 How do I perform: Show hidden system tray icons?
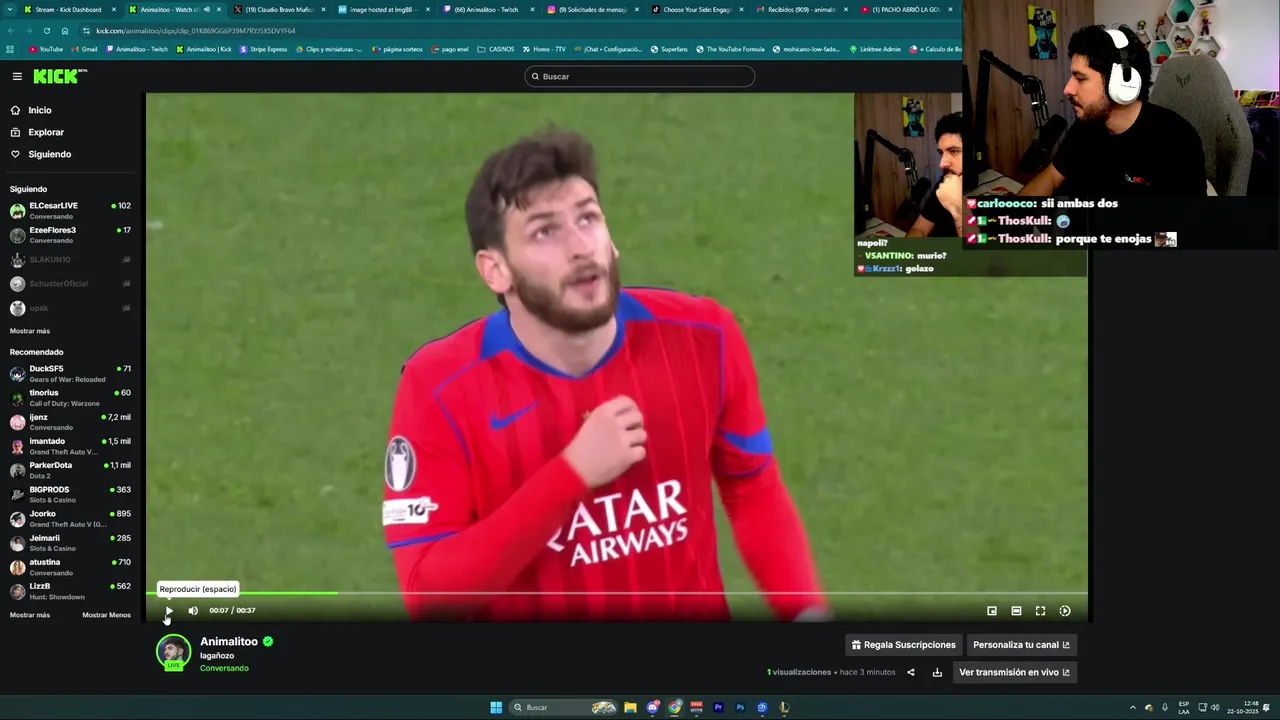tap(1133, 707)
